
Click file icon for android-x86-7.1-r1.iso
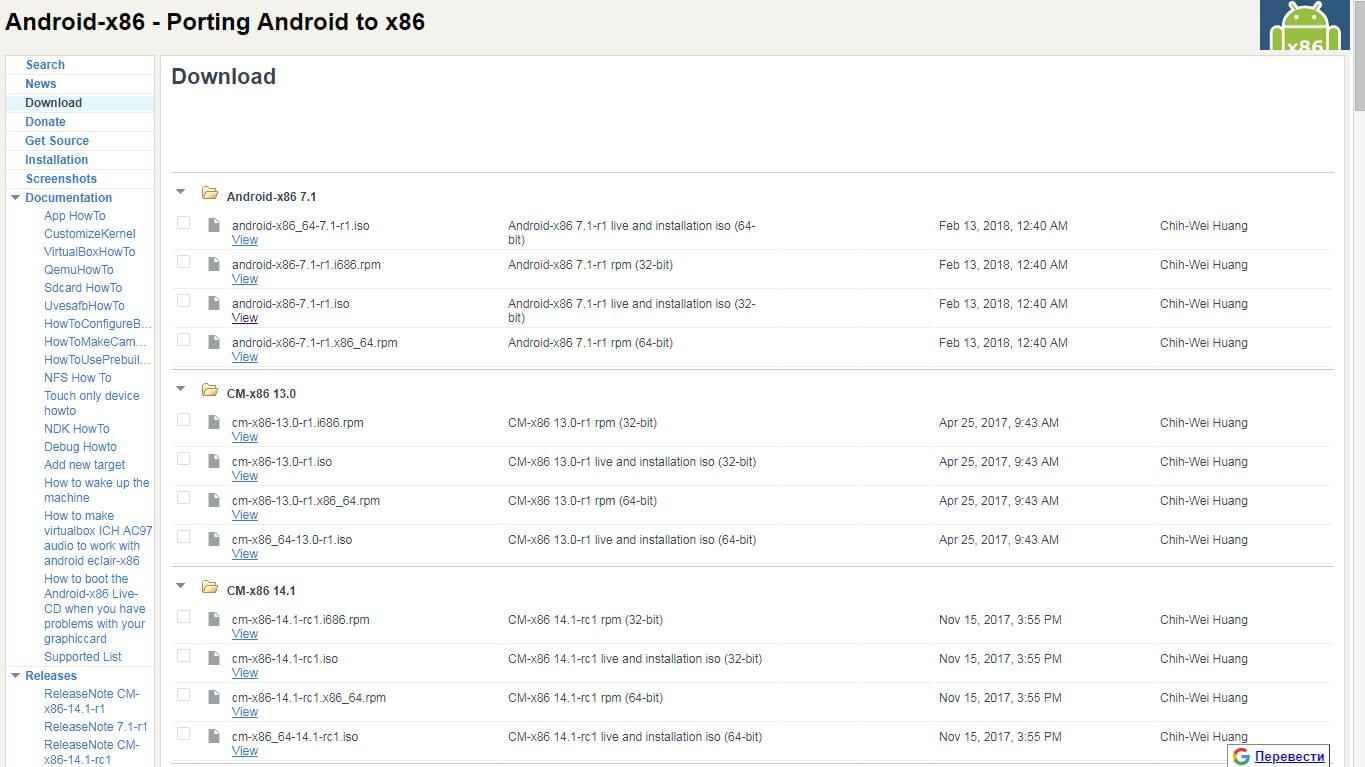click(x=213, y=304)
